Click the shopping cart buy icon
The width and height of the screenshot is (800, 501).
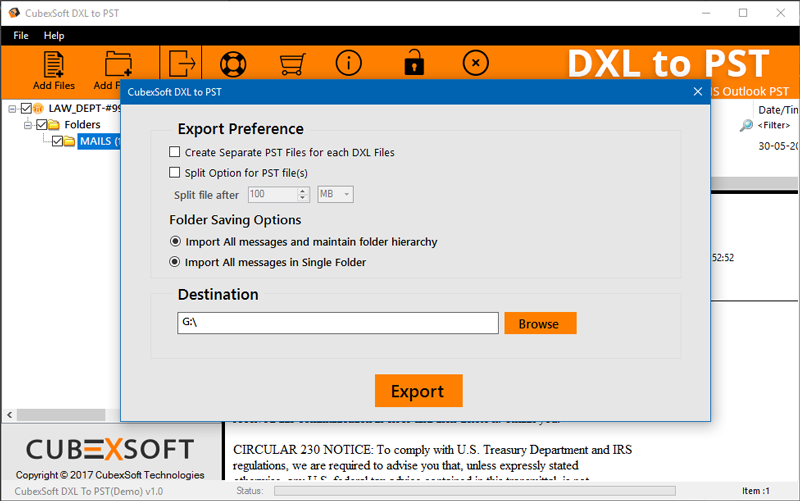click(292, 64)
